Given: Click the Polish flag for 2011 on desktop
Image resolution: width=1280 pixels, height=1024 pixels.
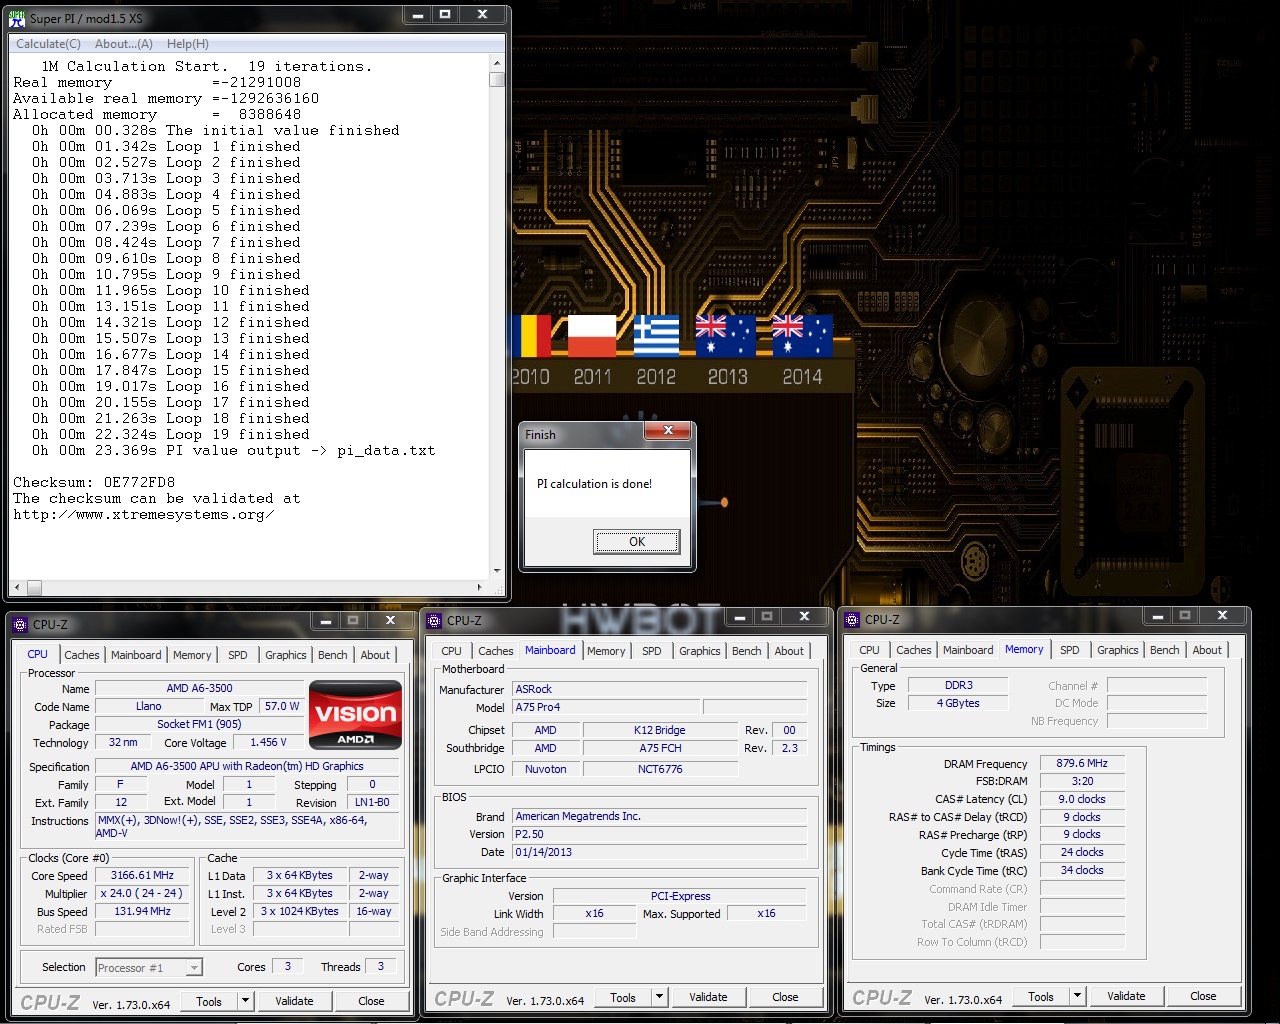Looking at the screenshot, I should (592, 336).
